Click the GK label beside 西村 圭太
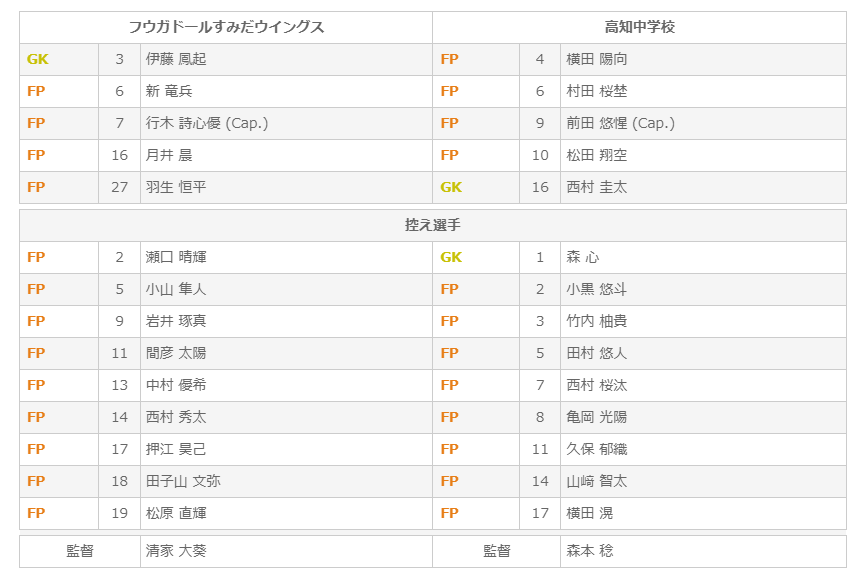The image size is (859, 578). (x=451, y=187)
